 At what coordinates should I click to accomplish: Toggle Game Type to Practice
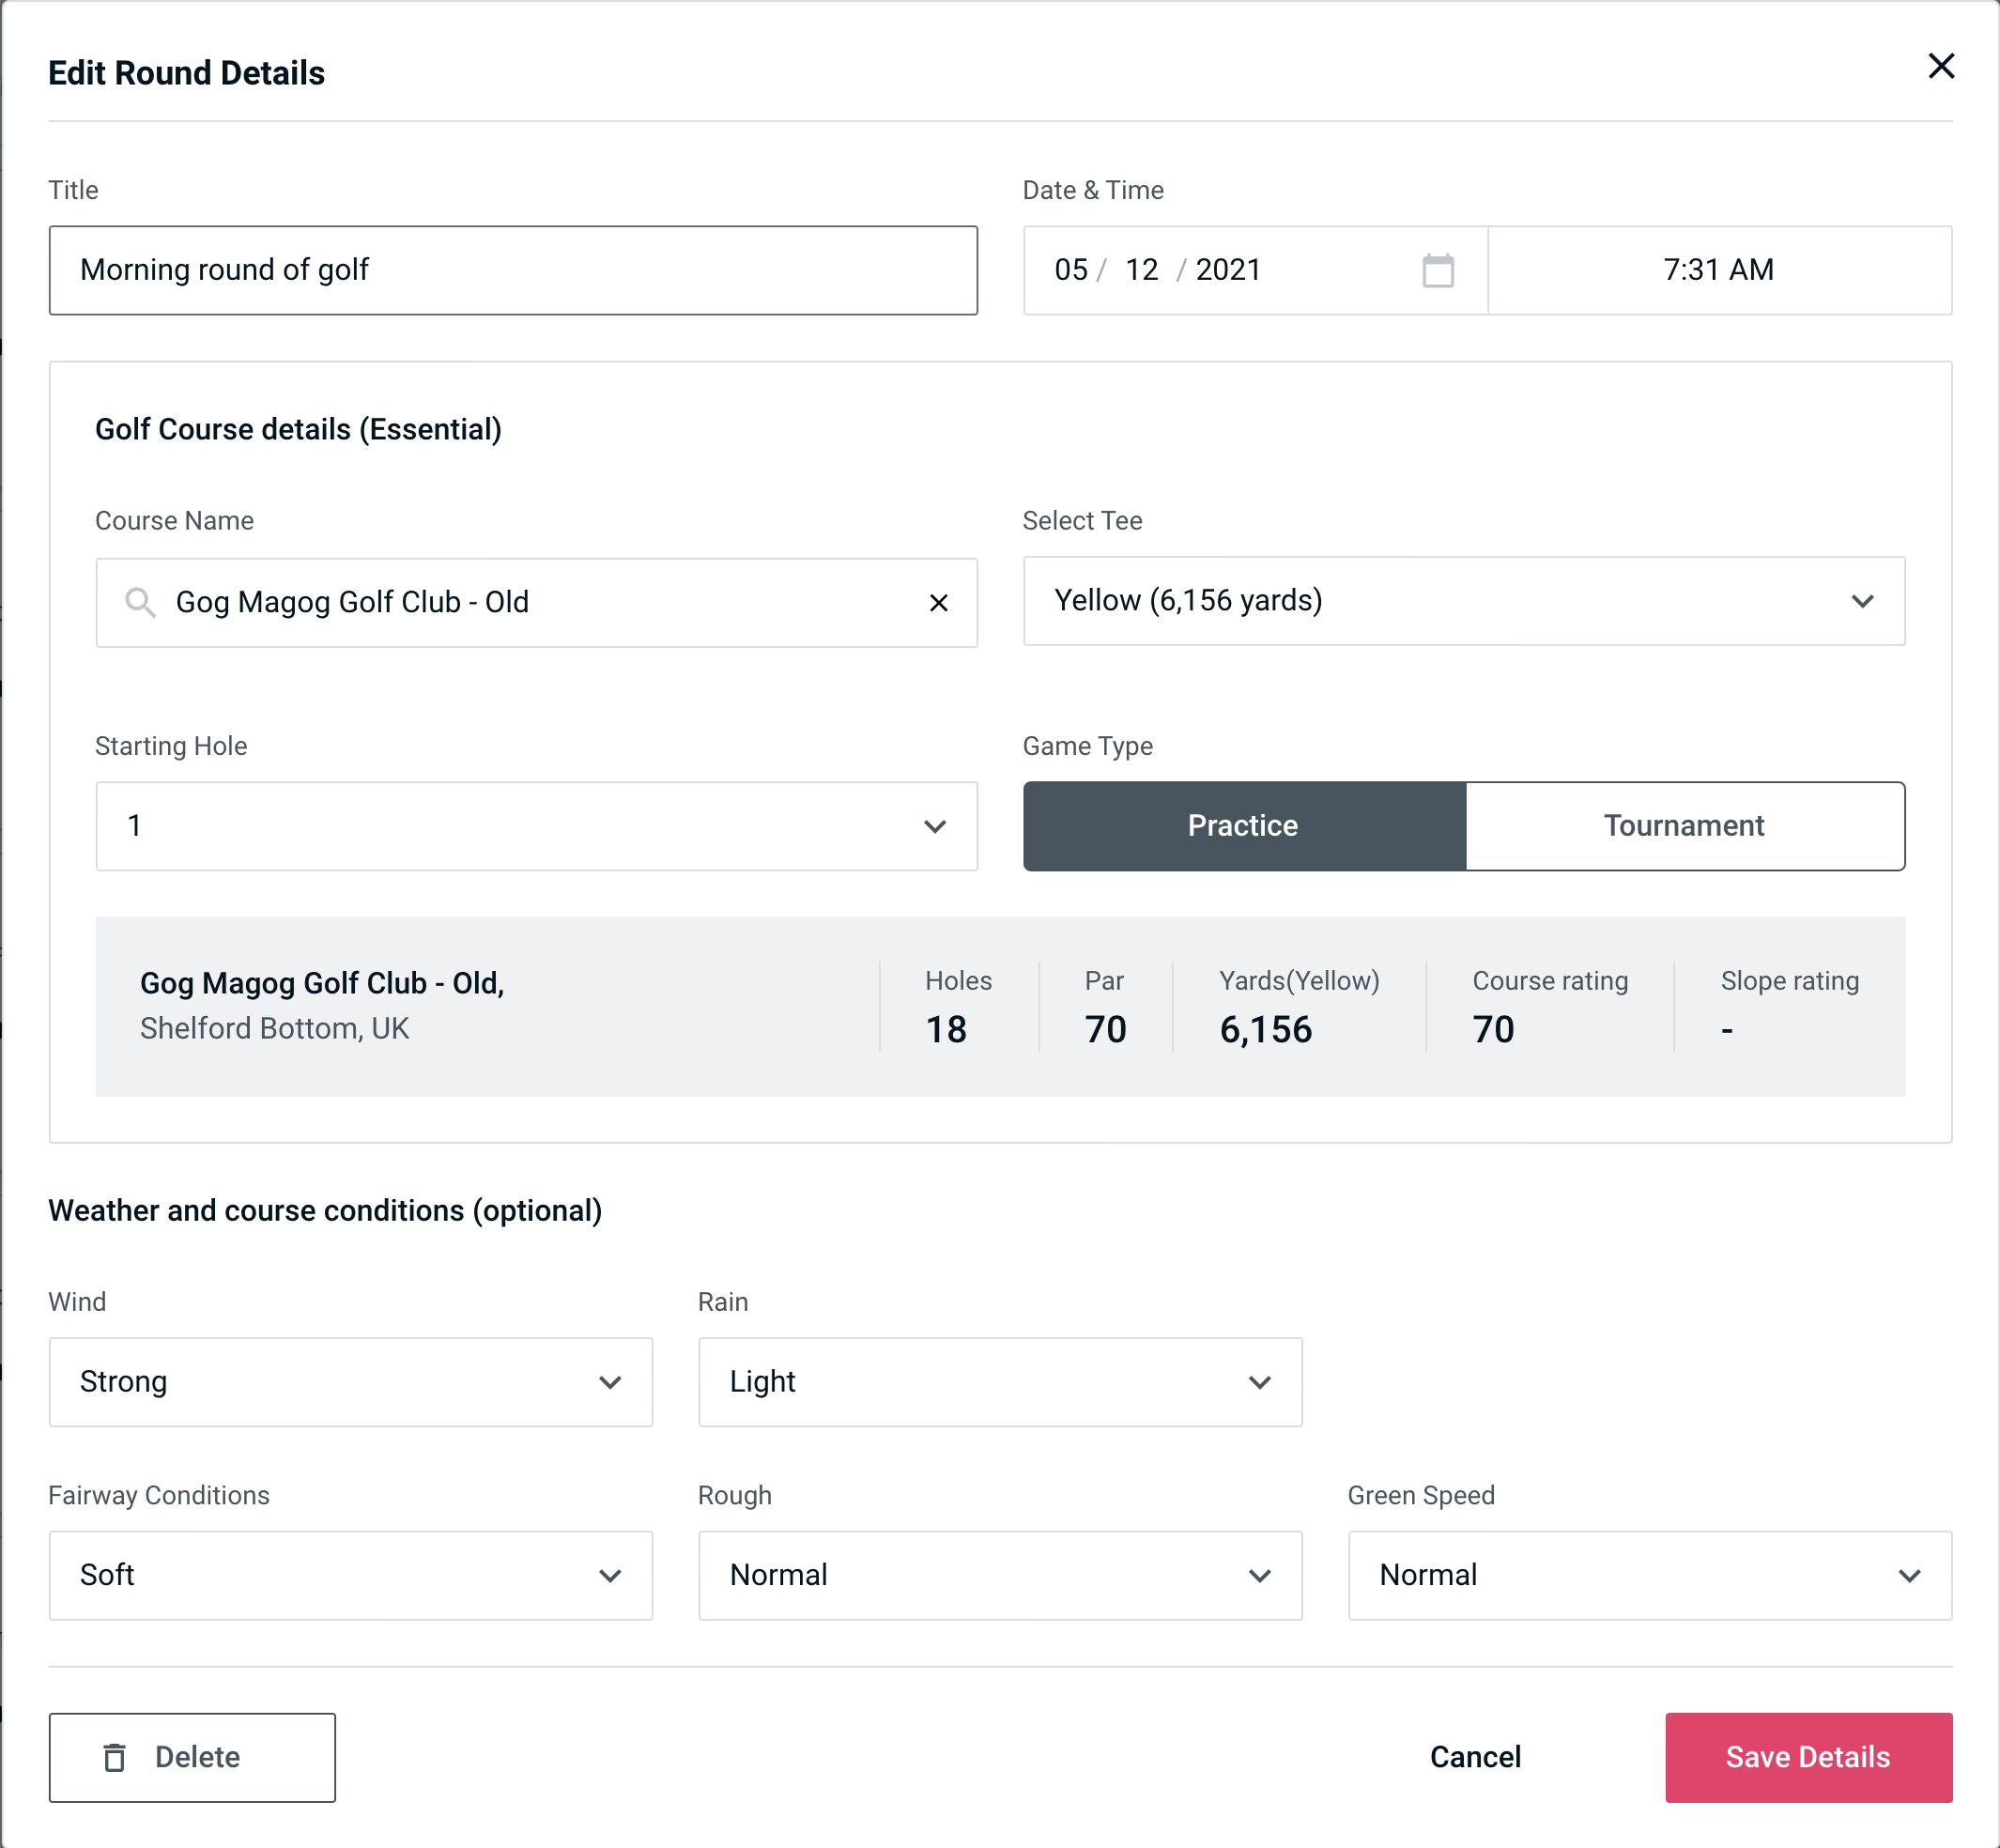click(1242, 825)
